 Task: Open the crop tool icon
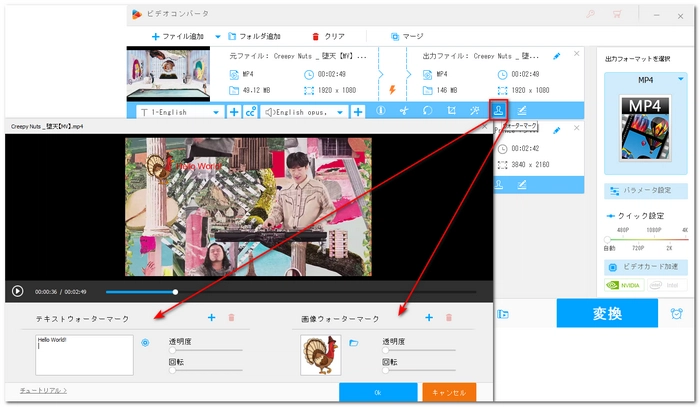[x=451, y=111]
